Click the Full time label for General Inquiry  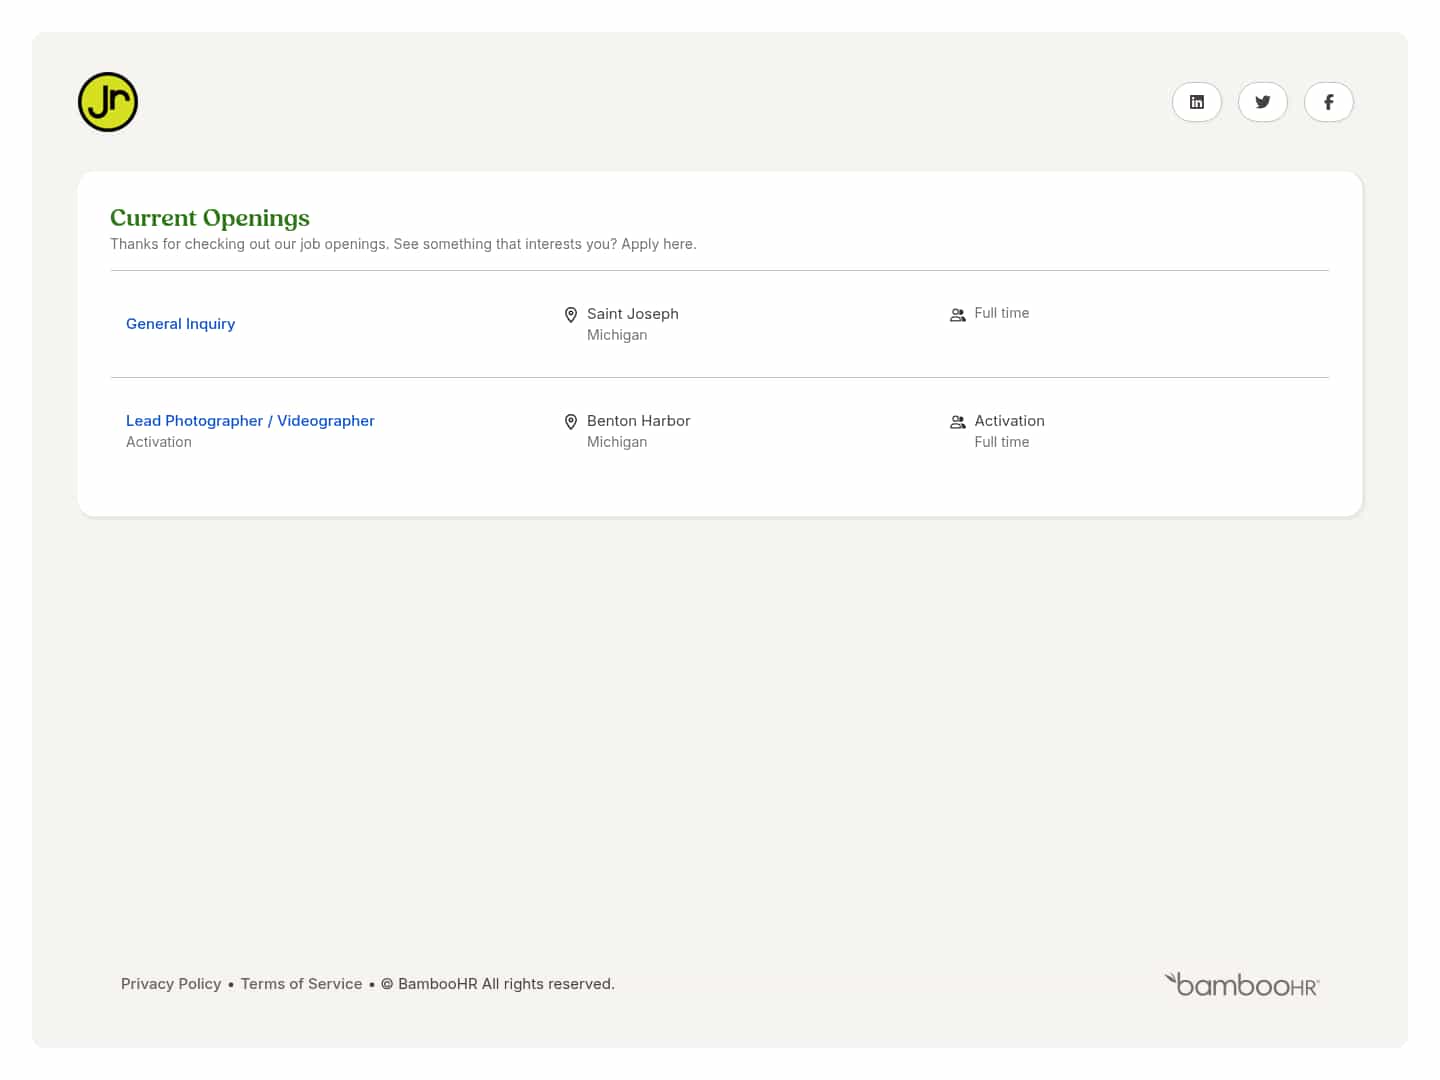click(1001, 313)
